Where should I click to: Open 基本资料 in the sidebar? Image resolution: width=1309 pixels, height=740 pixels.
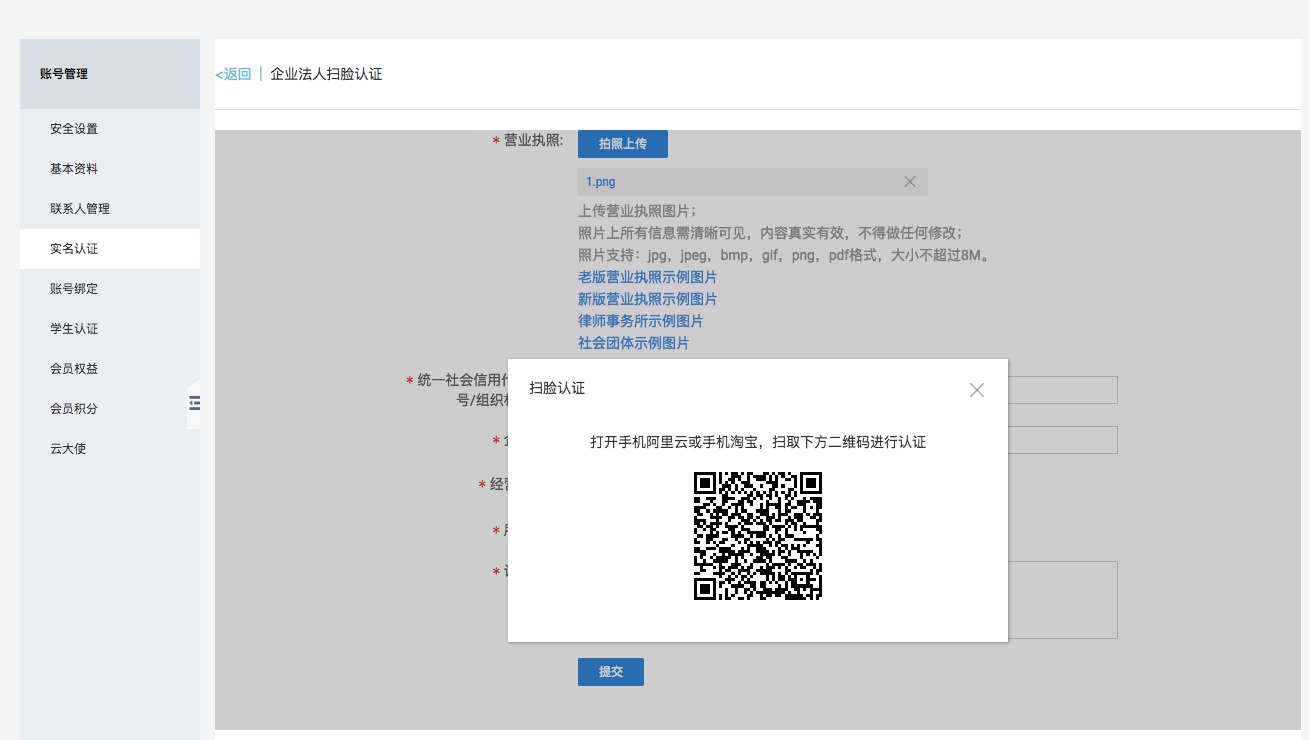(74, 169)
